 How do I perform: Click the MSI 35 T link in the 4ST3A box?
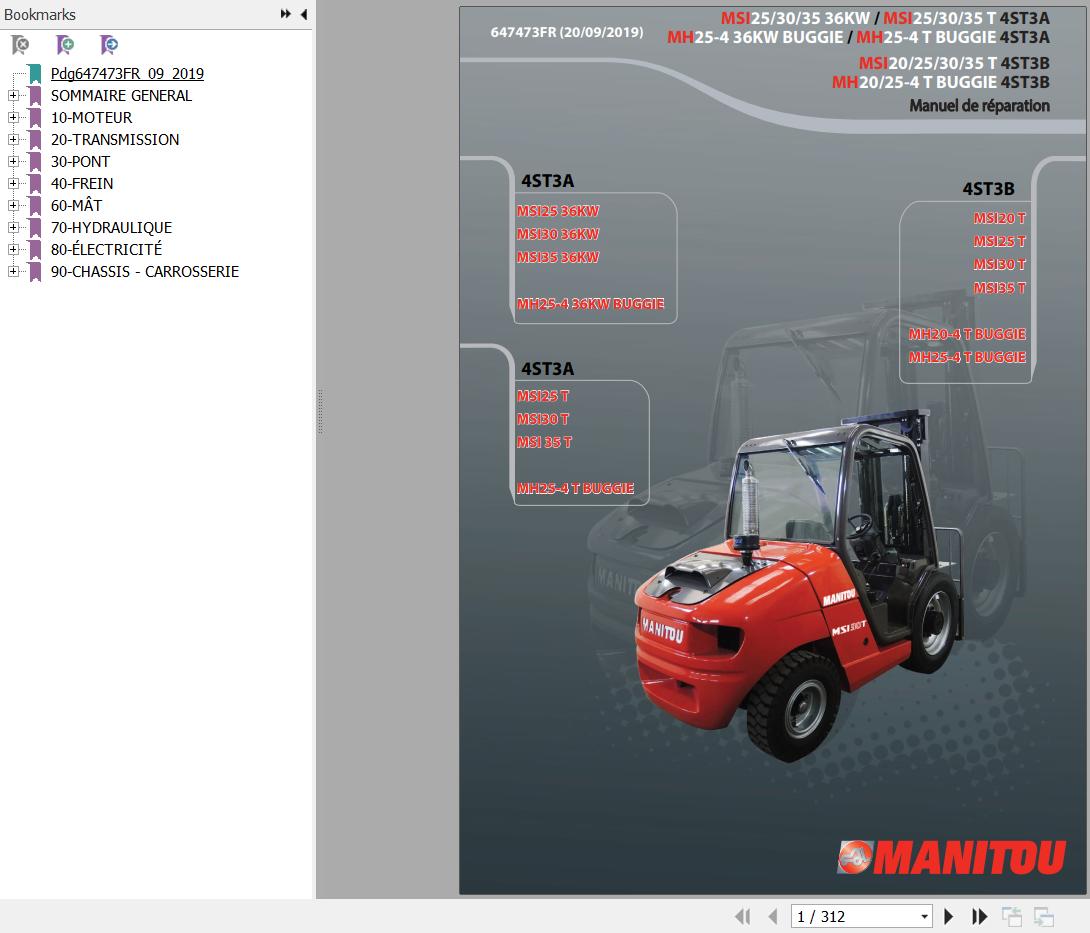click(544, 441)
